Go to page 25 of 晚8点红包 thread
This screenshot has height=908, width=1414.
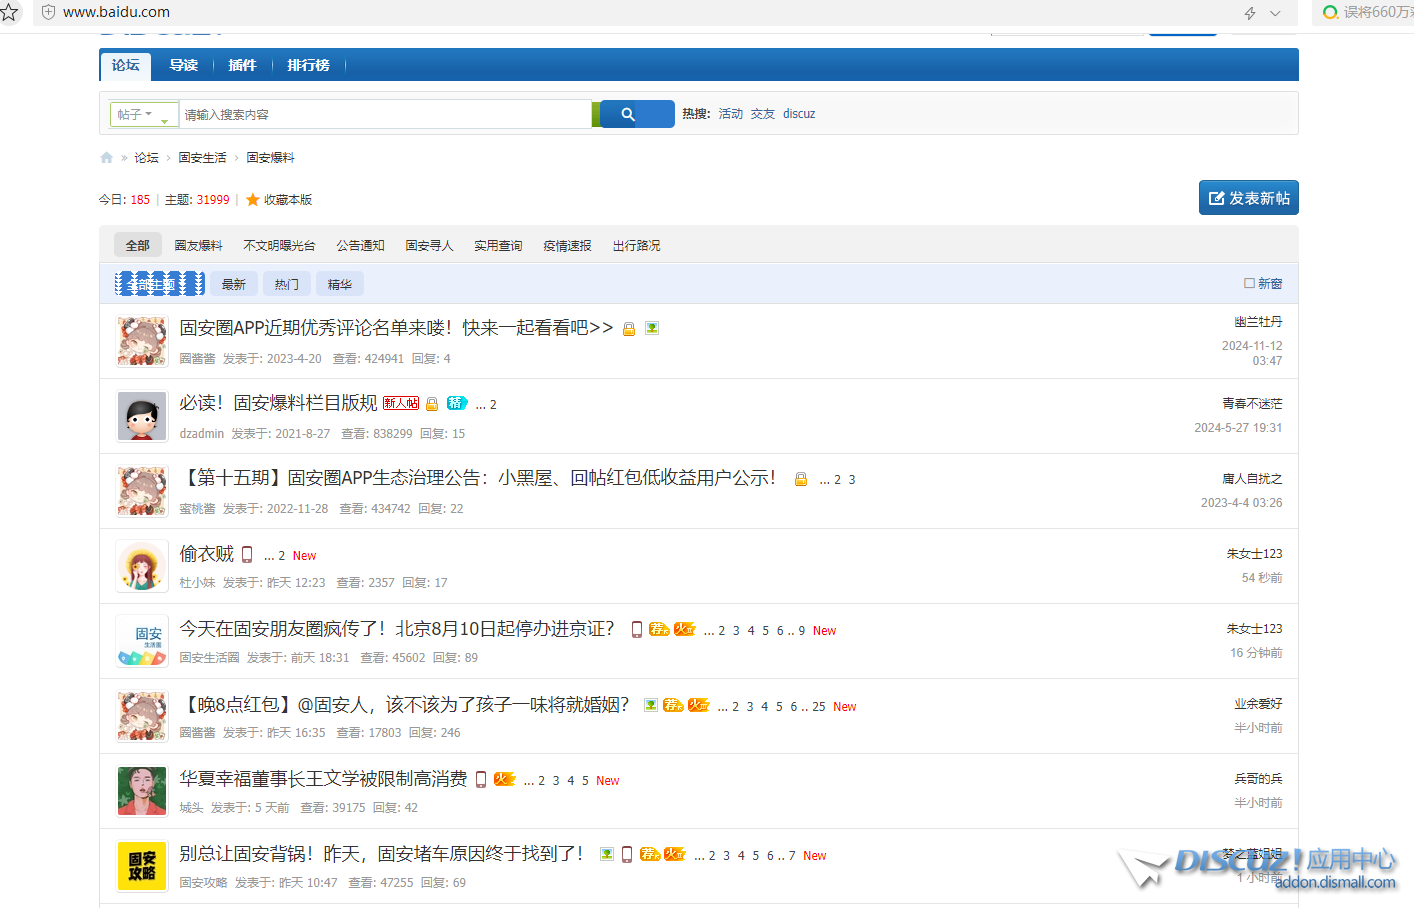[x=819, y=707]
